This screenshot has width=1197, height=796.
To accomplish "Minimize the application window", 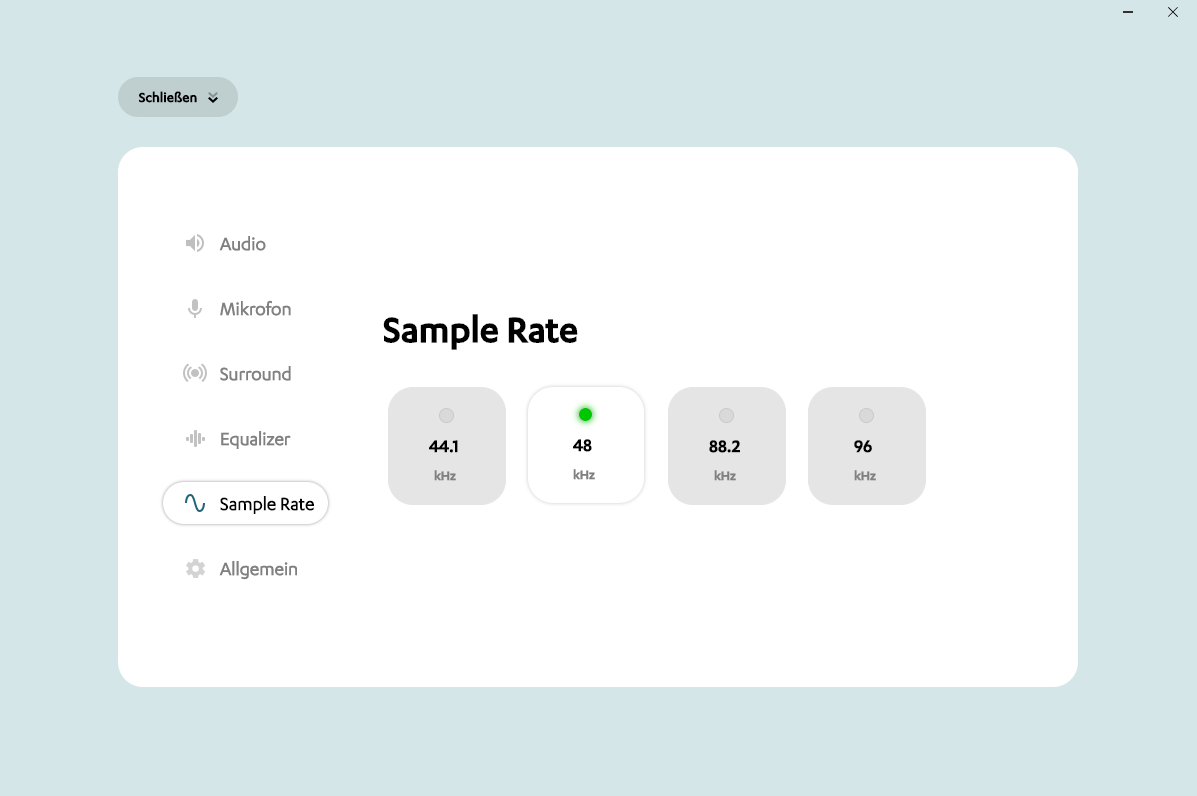I will 1128,12.
